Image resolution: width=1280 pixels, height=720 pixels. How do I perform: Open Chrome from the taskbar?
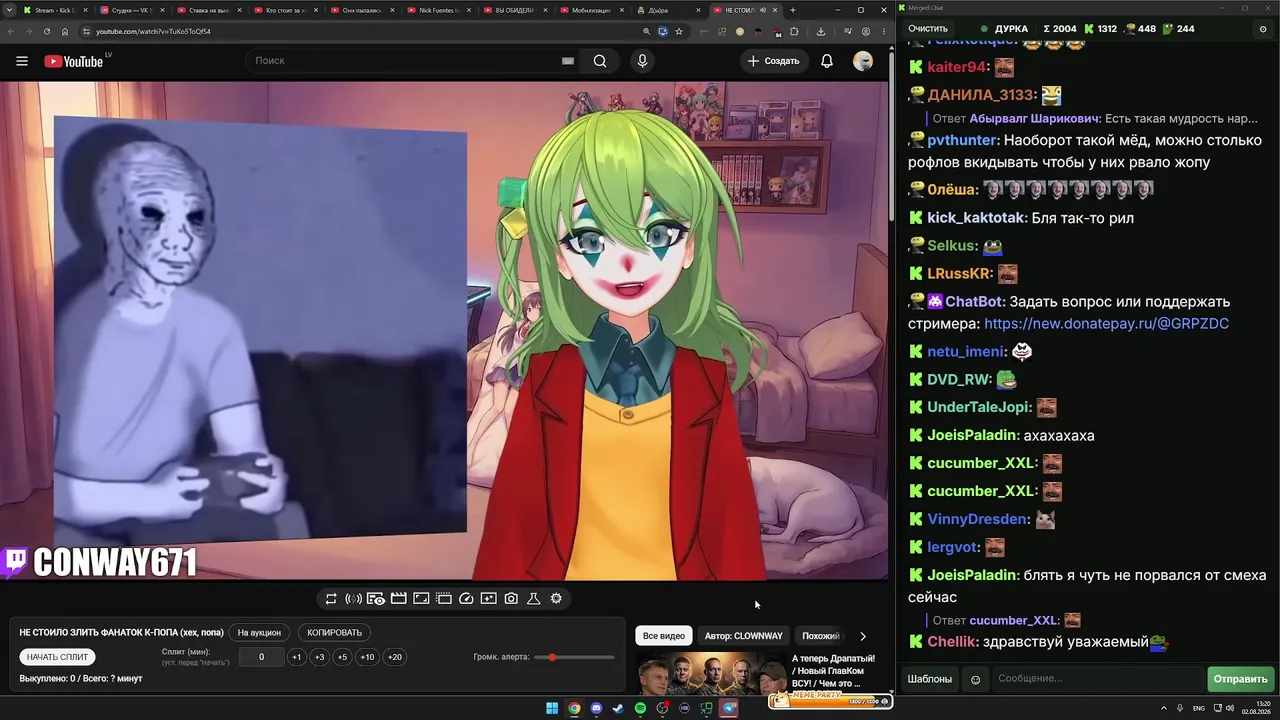[574, 709]
